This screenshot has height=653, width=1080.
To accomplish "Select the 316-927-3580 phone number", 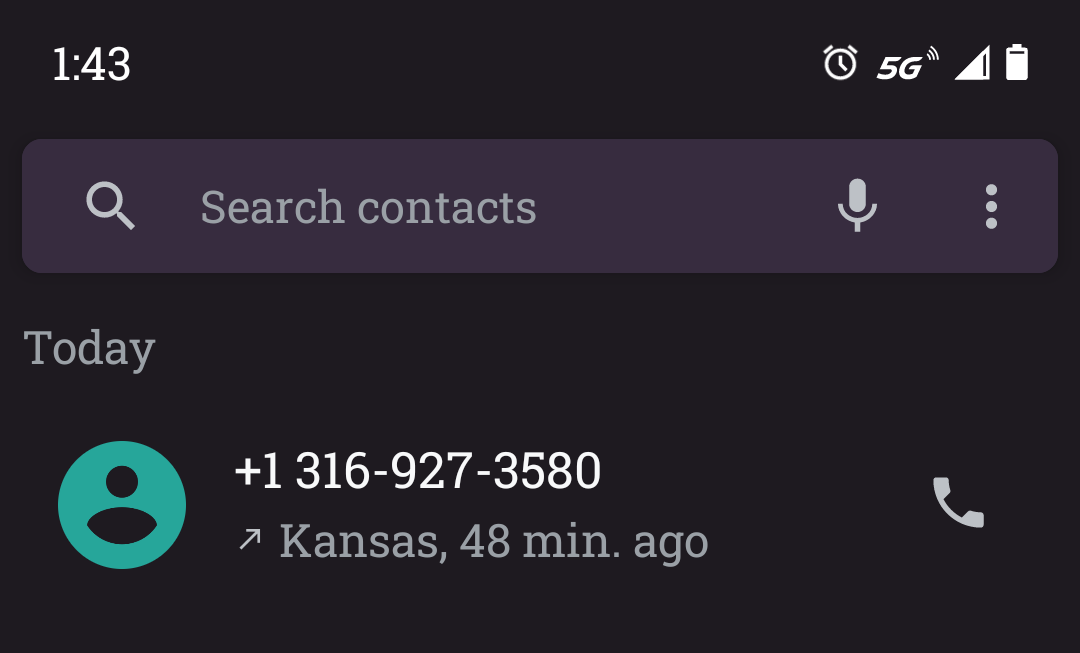I will 417,471.
